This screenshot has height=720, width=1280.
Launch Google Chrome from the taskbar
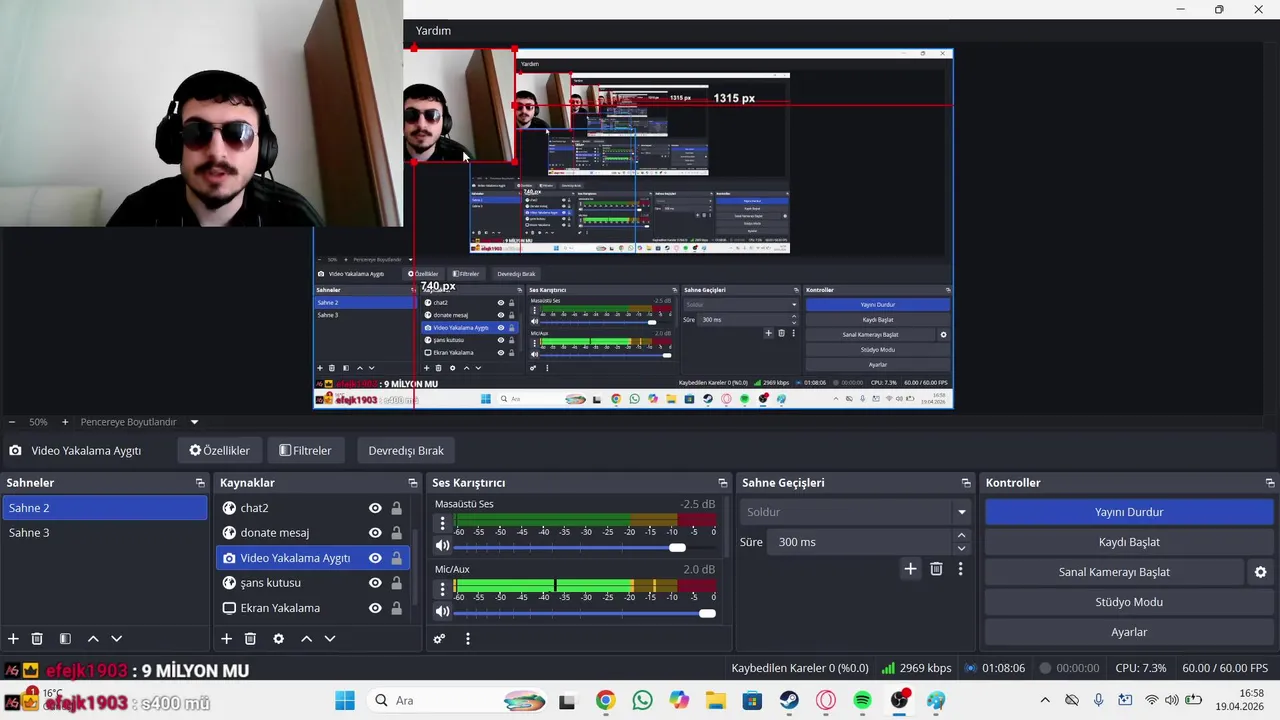point(605,700)
